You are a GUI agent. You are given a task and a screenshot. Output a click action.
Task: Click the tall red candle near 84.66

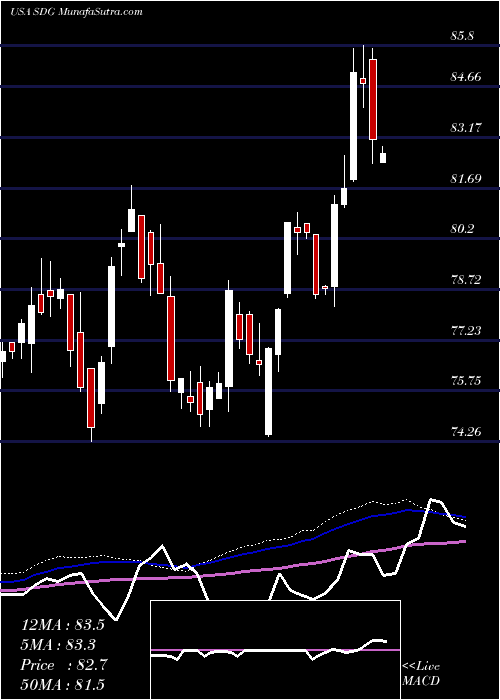[x=373, y=99]
